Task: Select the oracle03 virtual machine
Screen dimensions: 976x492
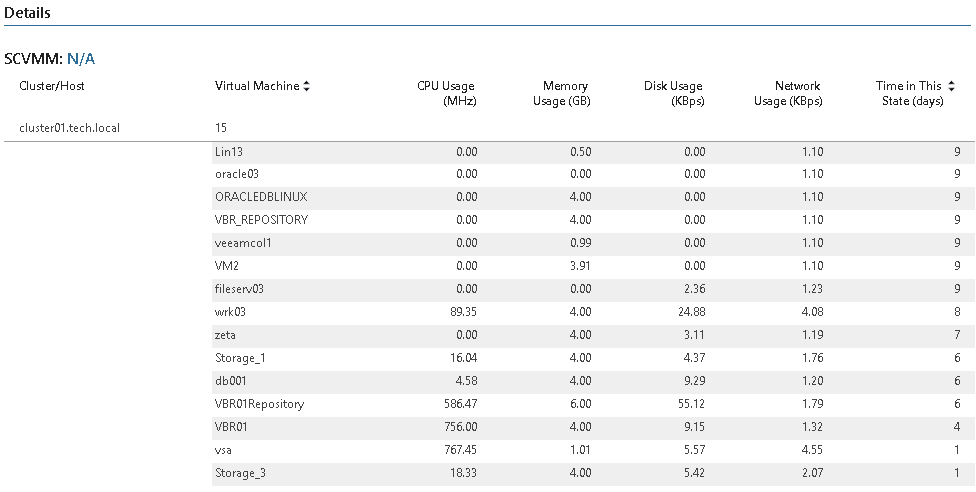Action: (x=237, y=174)
